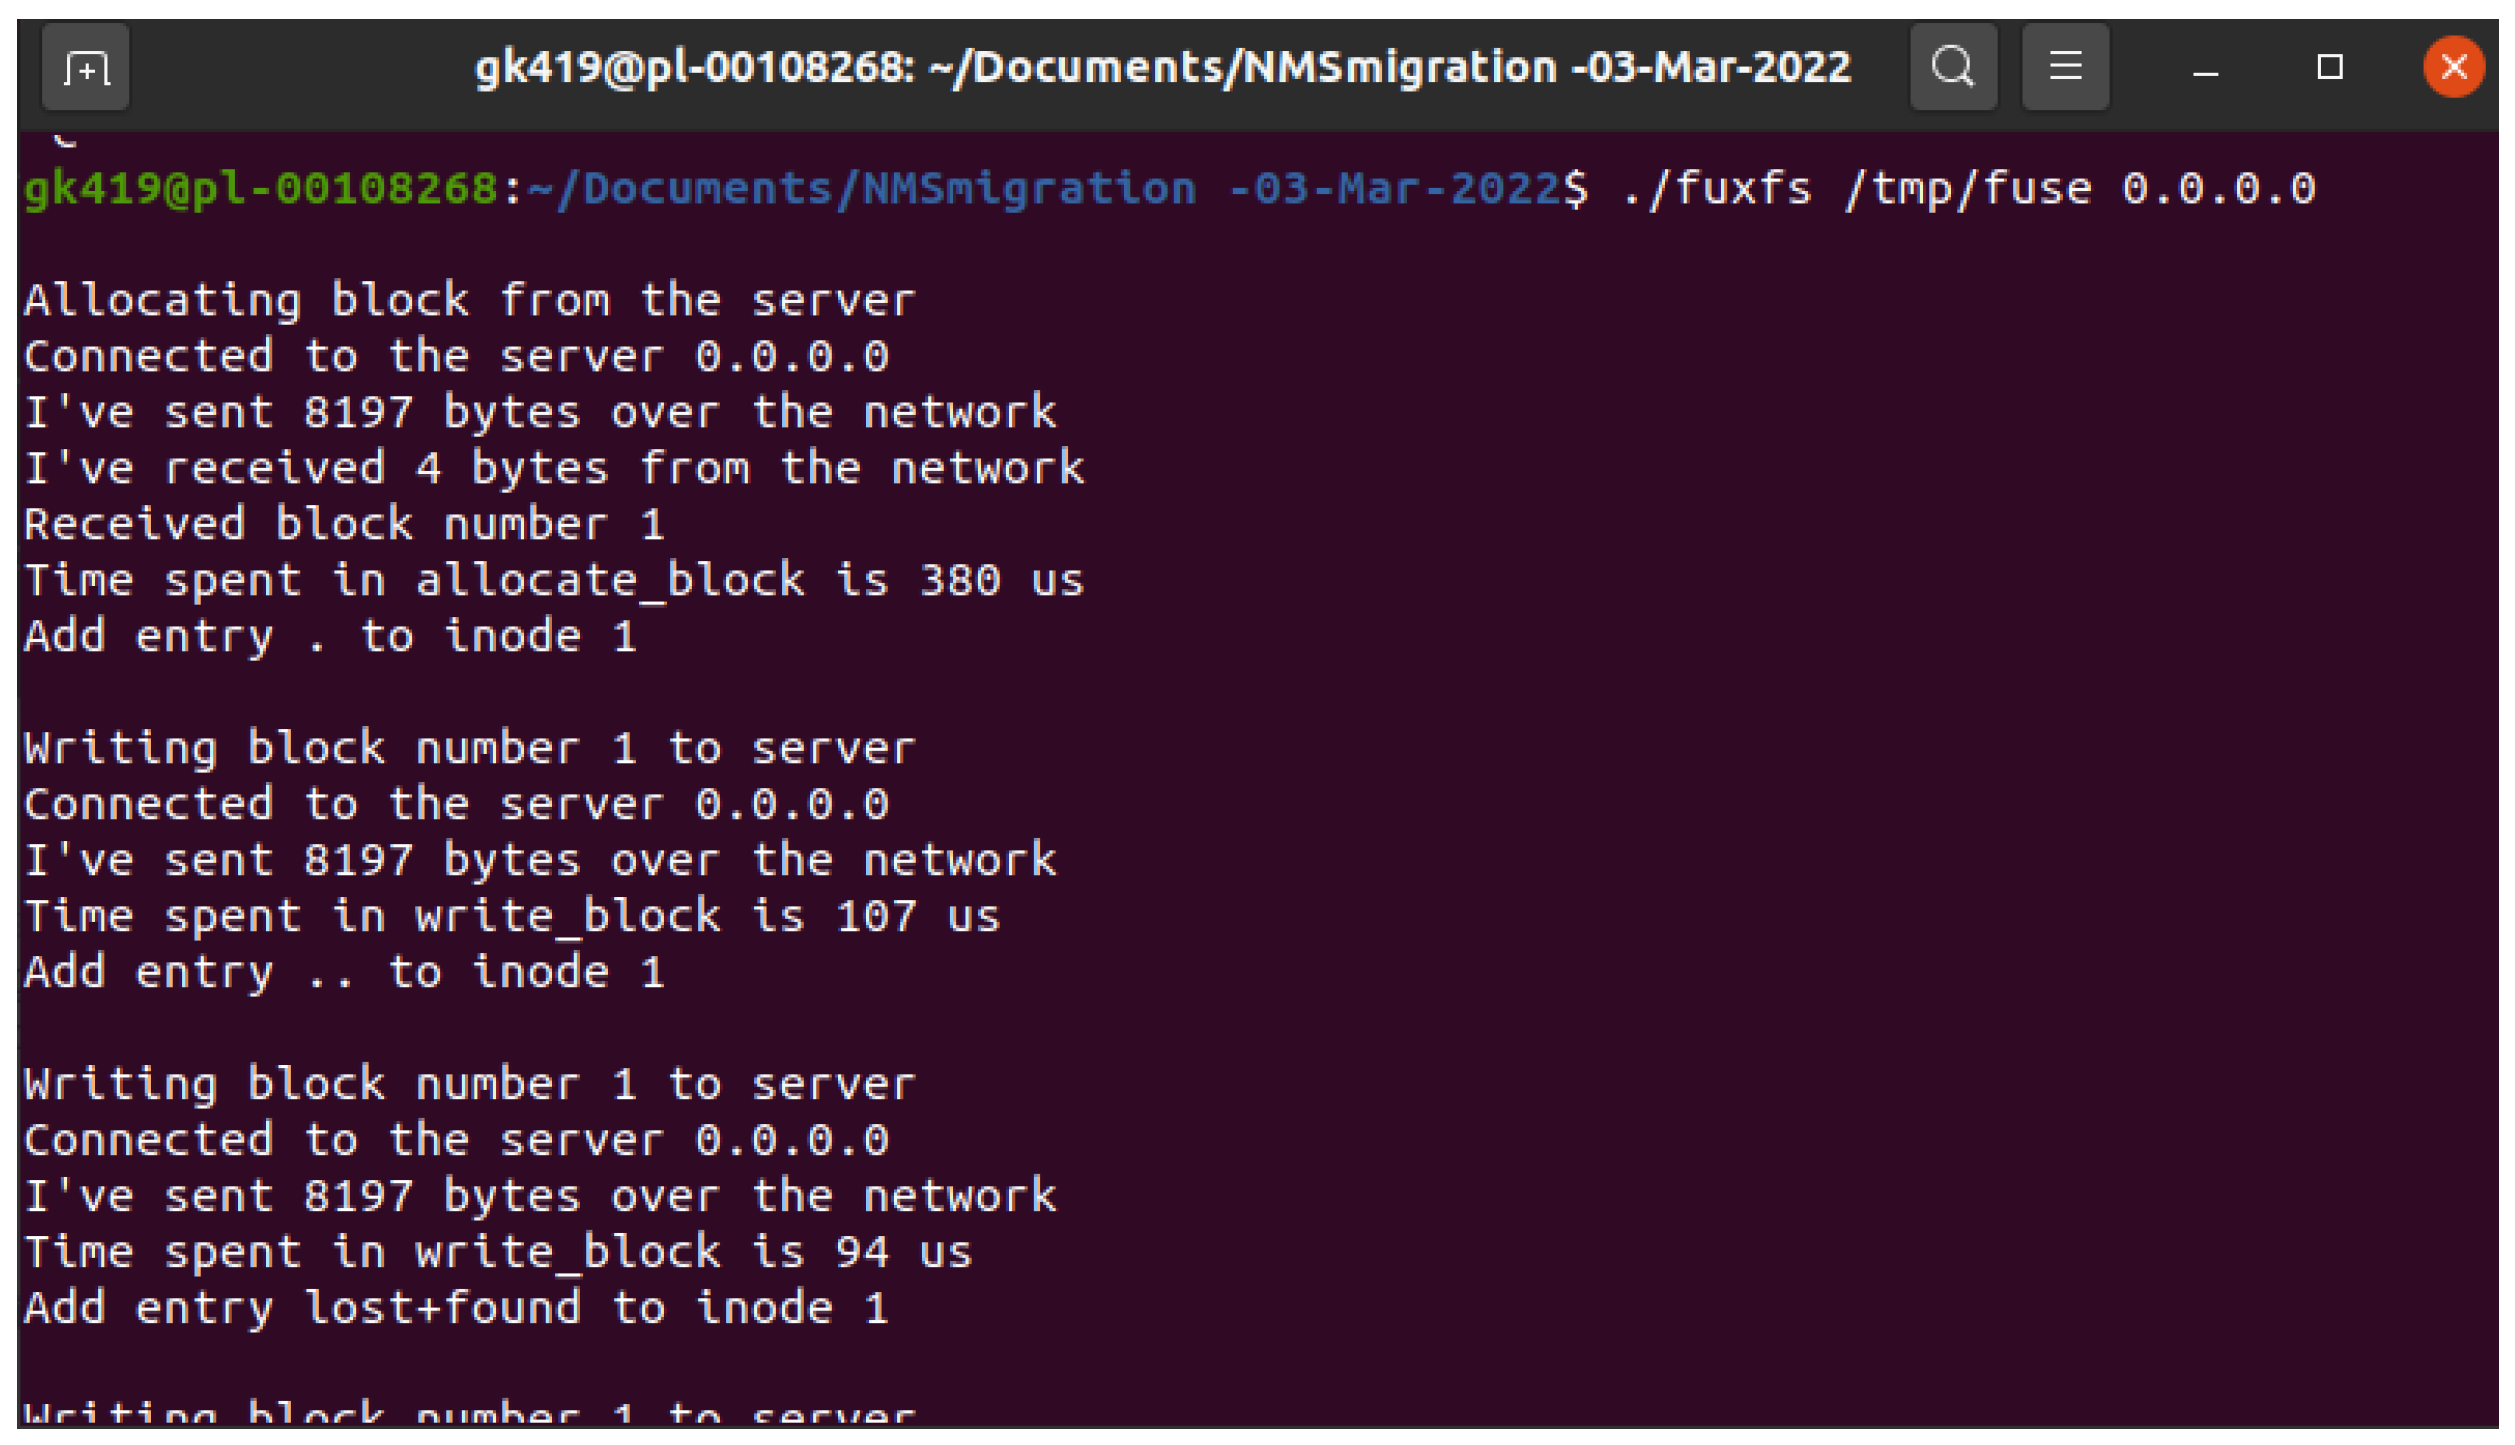Click the "I've received 4 bytes" output line
Image resolution: width=2515 pixels, height=1445 pixels.
point(554,469)
